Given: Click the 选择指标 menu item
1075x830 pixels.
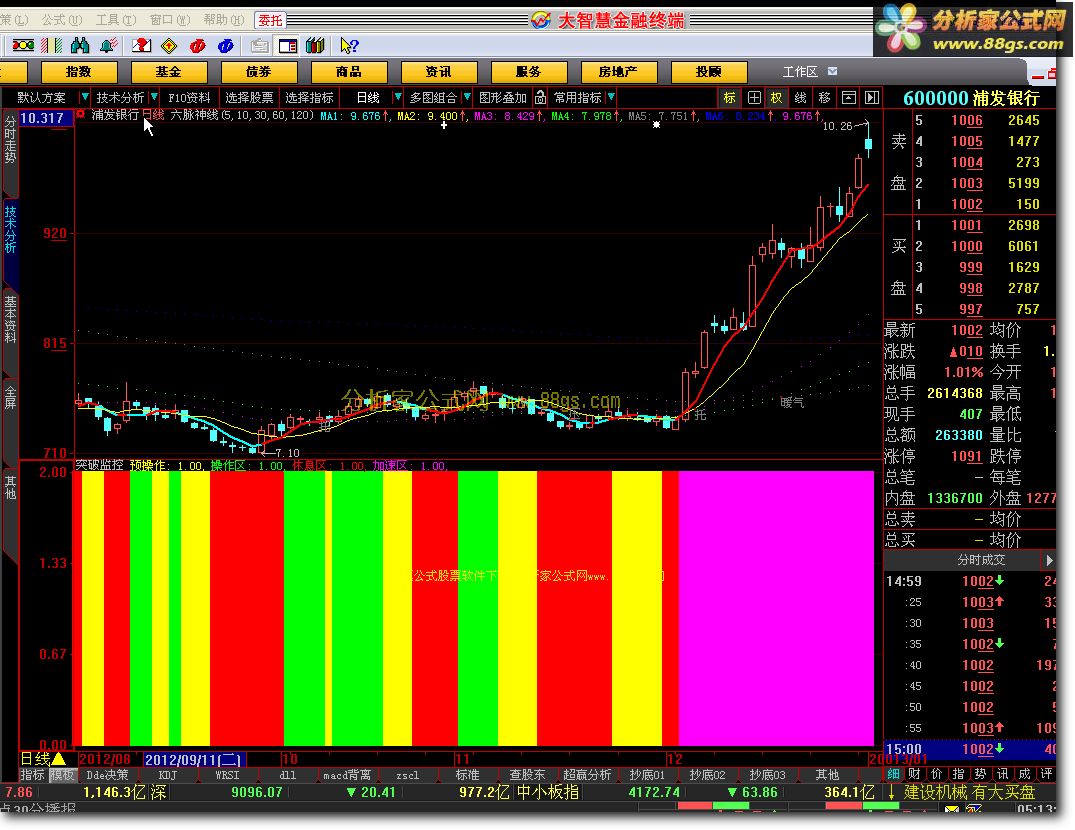Looking at the screenshot, I should point(309,97).
